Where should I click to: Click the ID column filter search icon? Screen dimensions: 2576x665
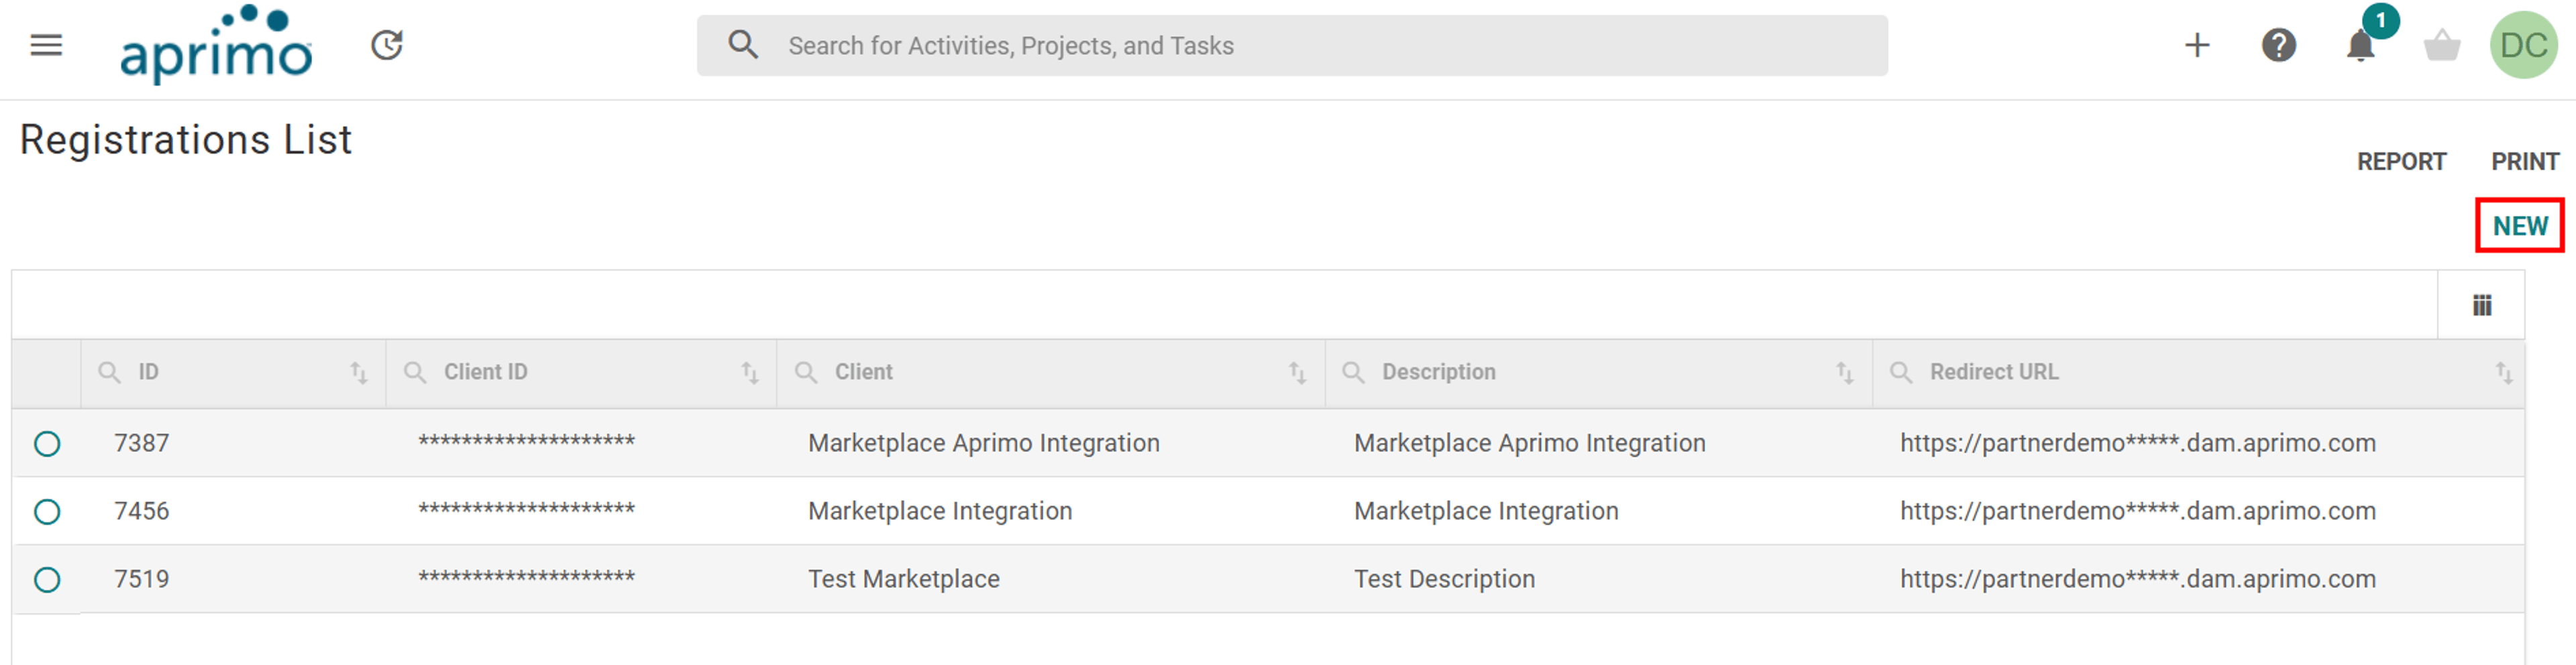[x=110, y=373]
